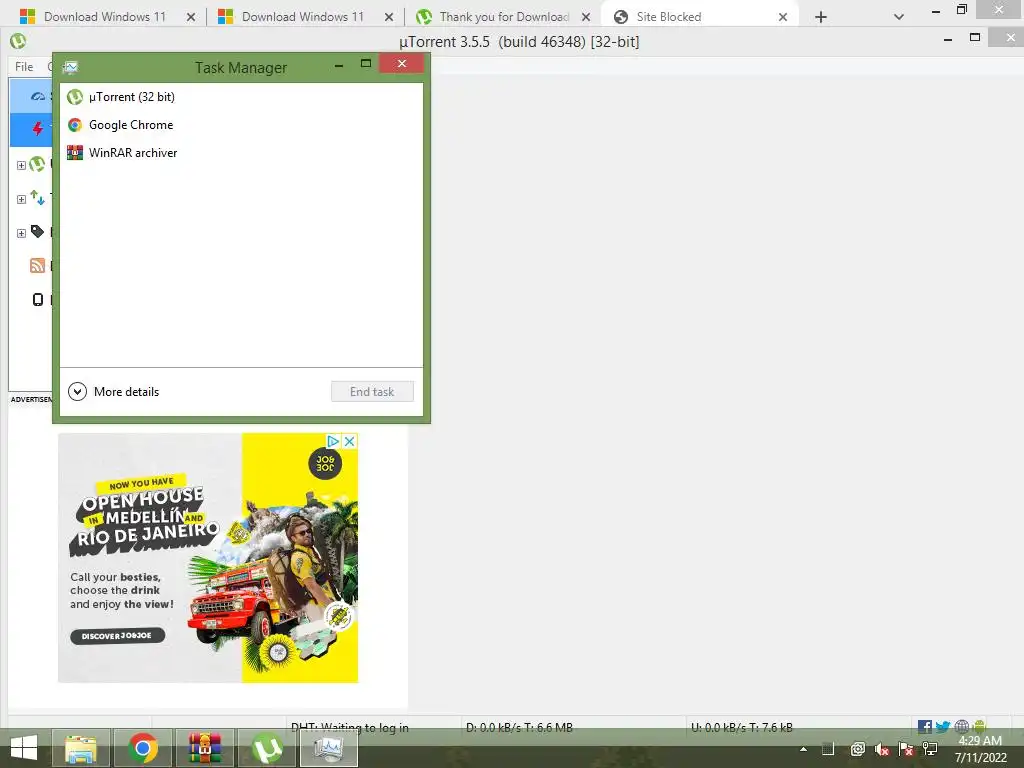Screen dimensions: 1024x768
Task: Click the upload speed status entry
Action: tap(742, 727)
